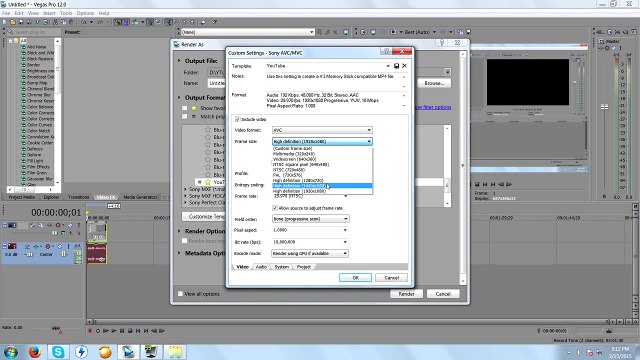Image resolution: width=640 pixels, height=360 pixels.
Task: Select the Custom frame size option
Action: [x=322, y=149]
